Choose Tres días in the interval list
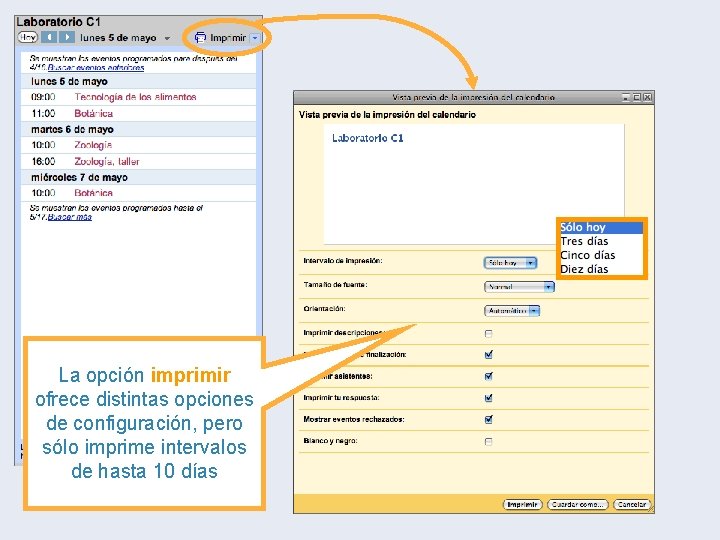The width and height of the screenshot is (720, 540). pyautogui.click(x=601, y=241)
